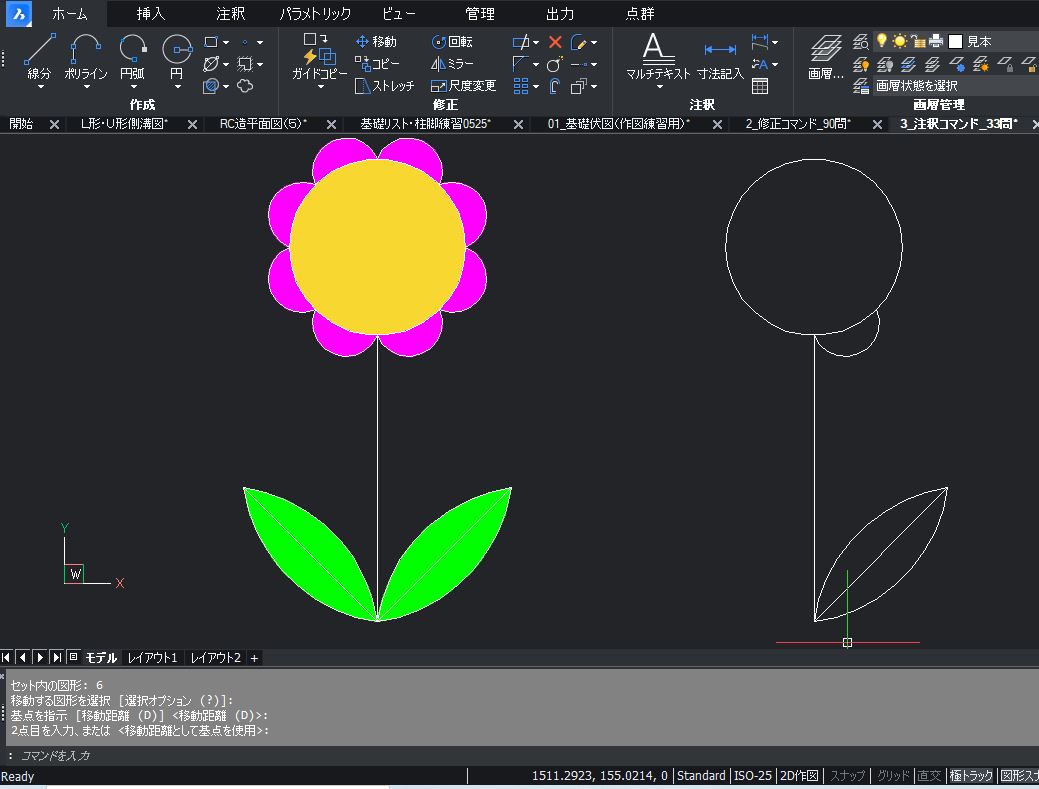Click the Fillet corner icon
Image resolution: width=1039 pixels, height=789 pixels.
tap(520, 64)
